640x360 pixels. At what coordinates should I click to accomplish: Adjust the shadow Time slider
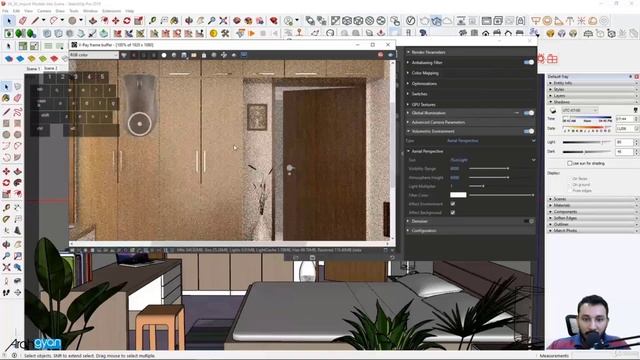[587, 119]
